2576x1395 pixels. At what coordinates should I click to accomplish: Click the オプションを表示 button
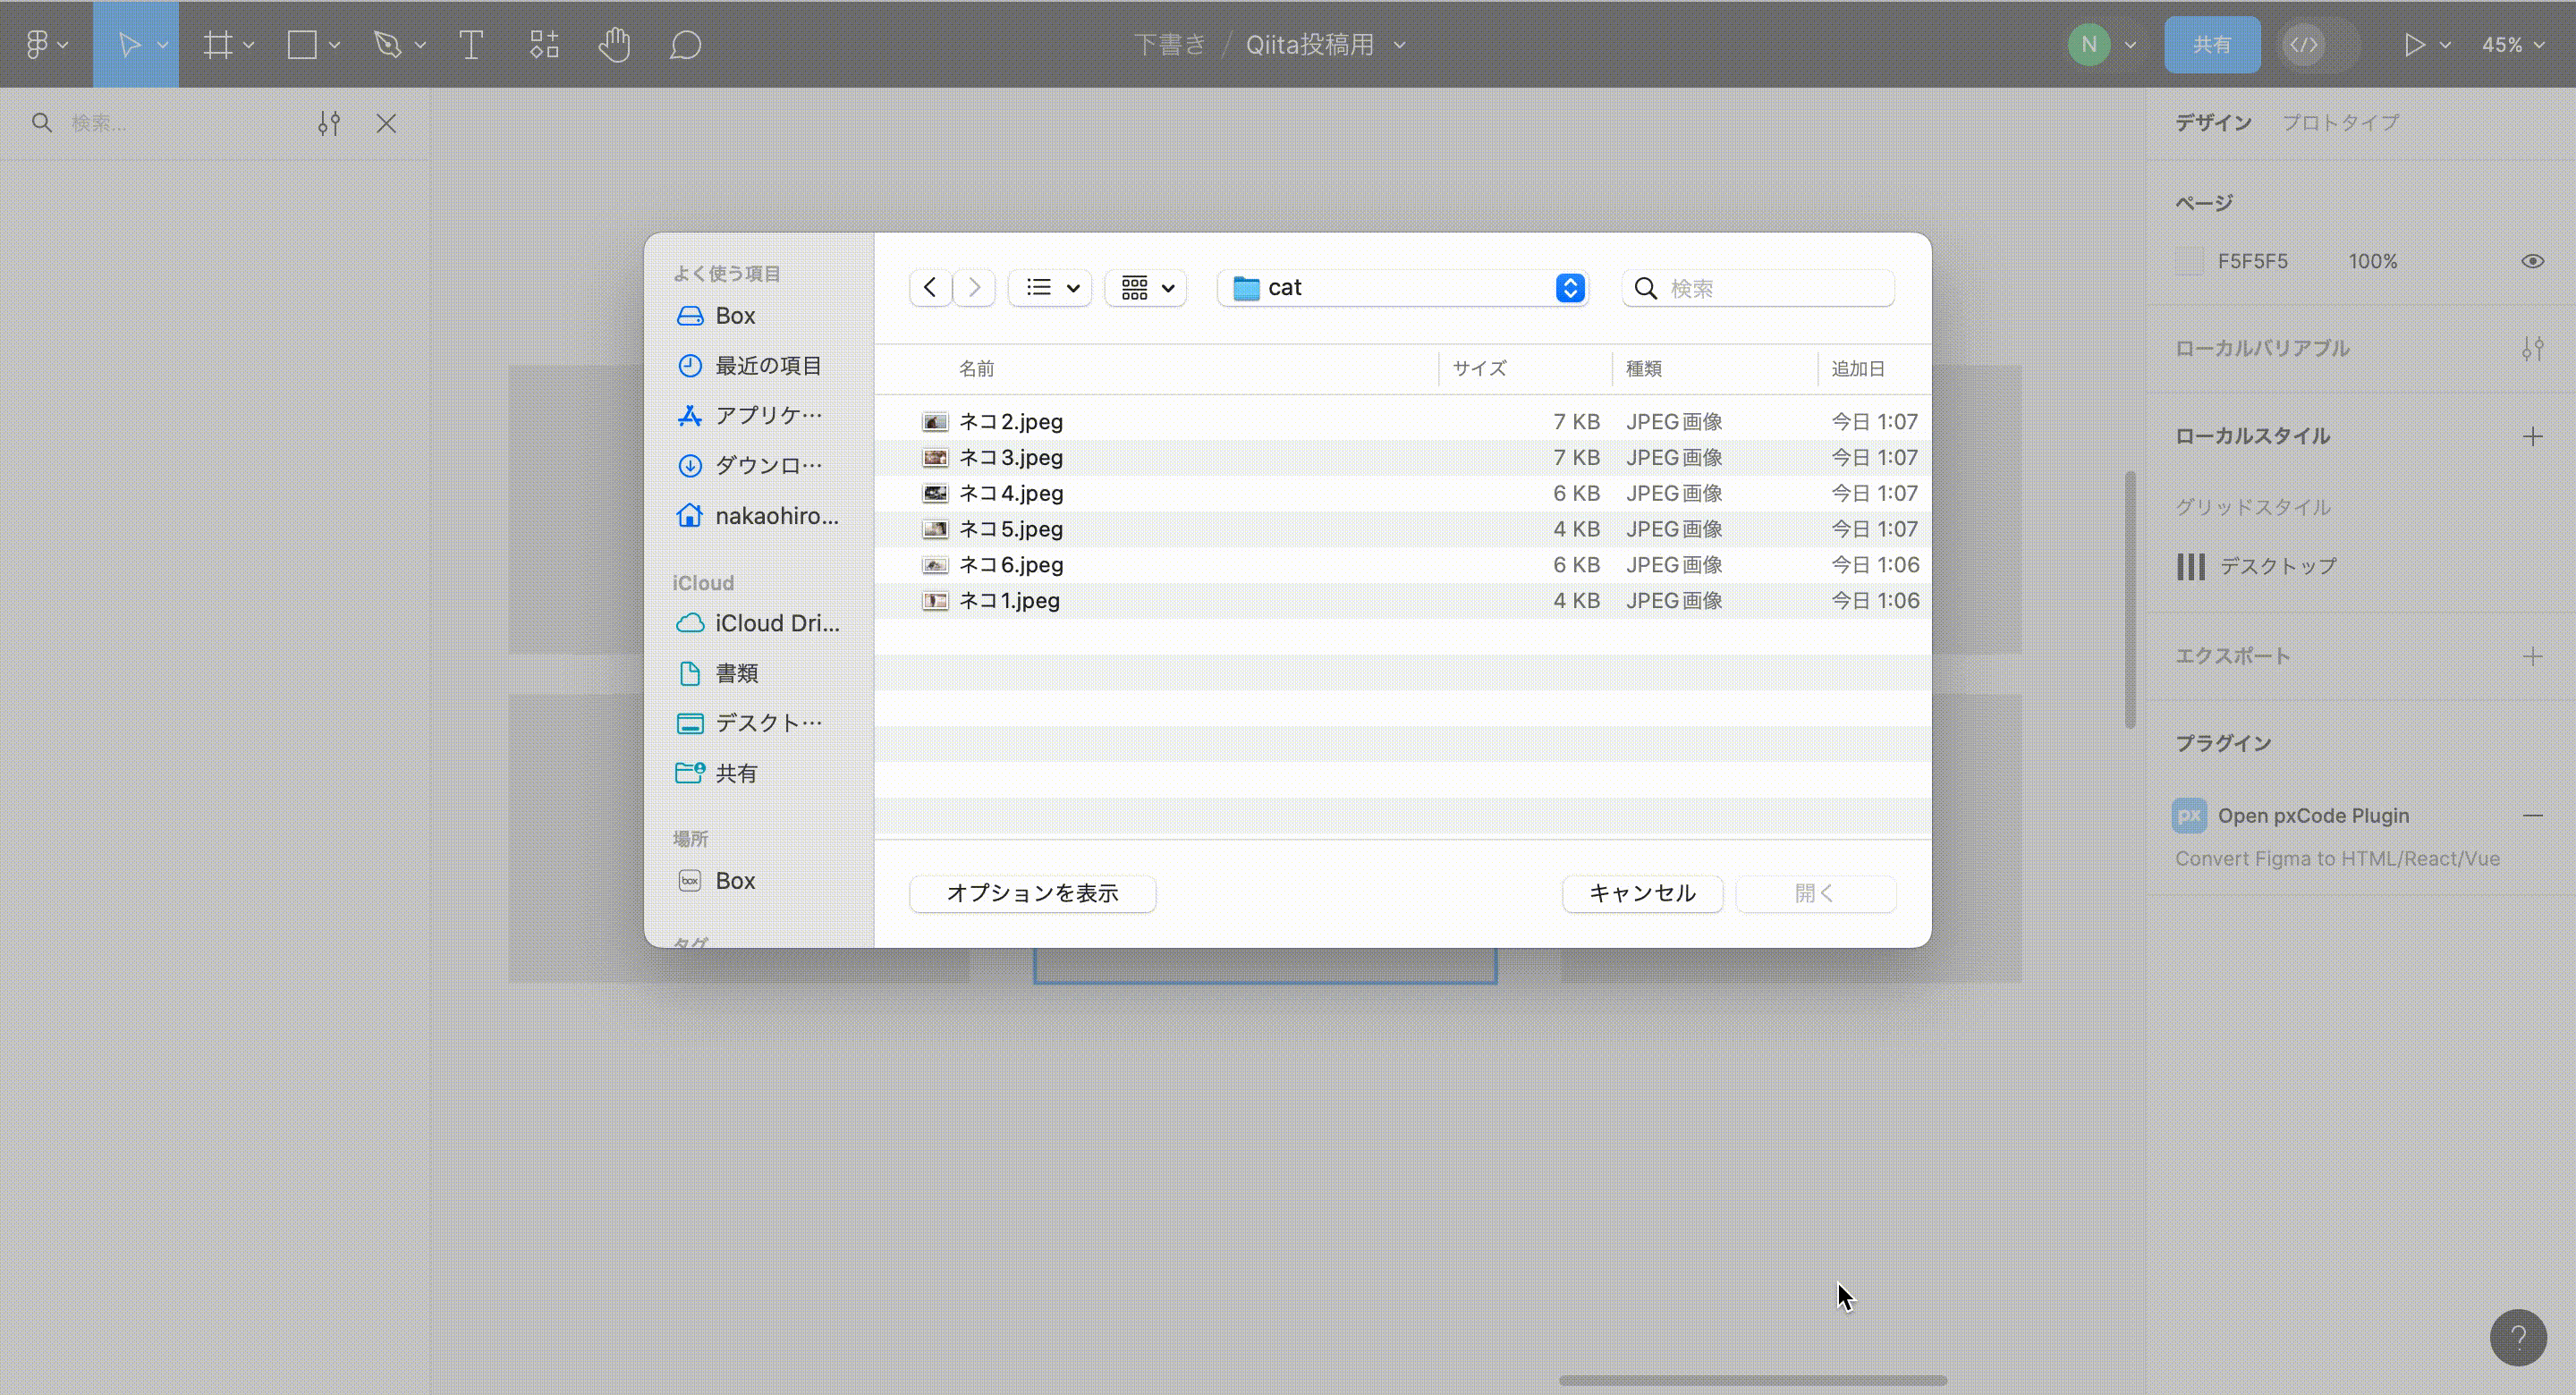coord(1032,893)
